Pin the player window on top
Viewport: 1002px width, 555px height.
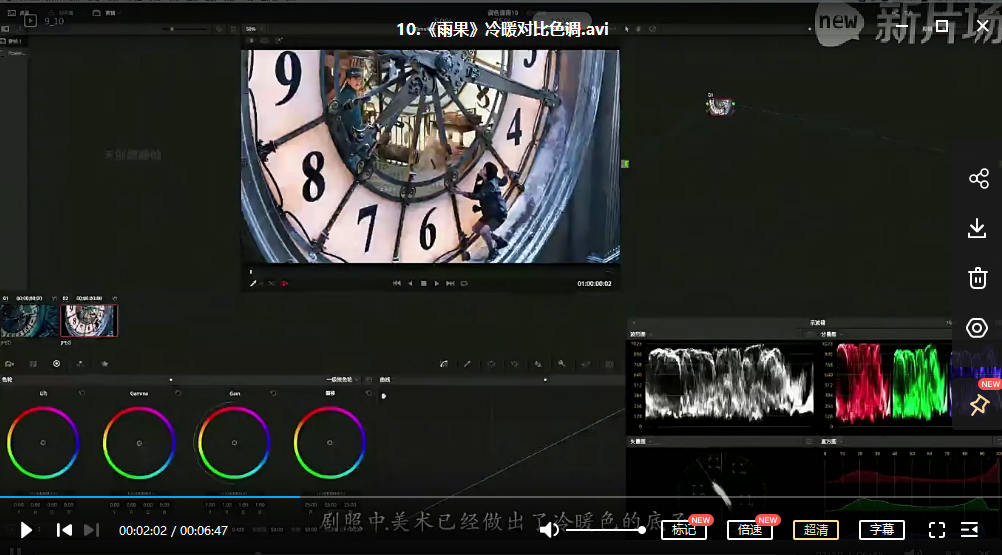click(979, 404)
